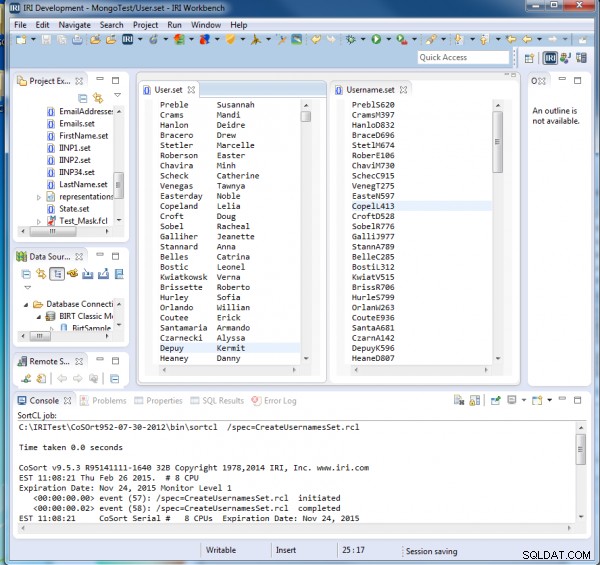Click define connection icon in Remote Systems
600x565 pixels.
(x=26, y=379)
